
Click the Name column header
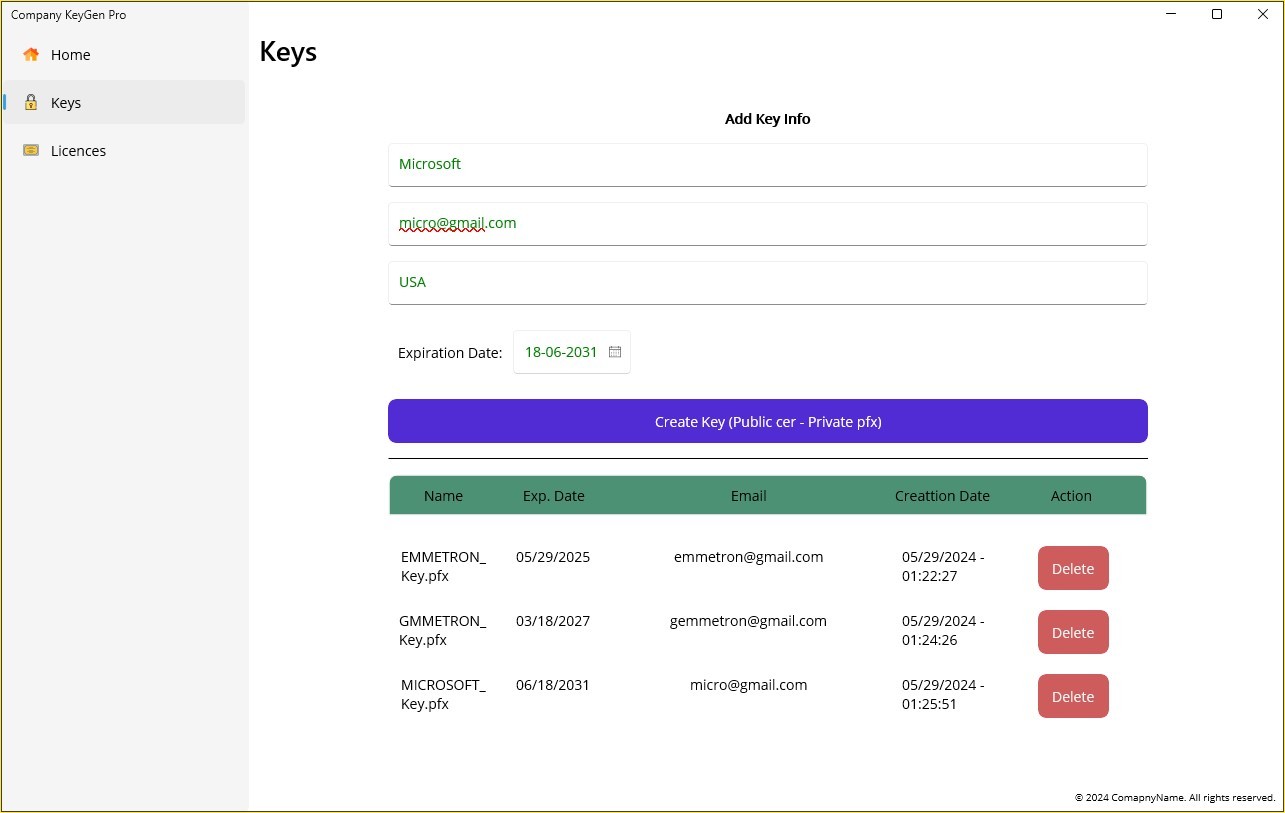tap(443, 496)
